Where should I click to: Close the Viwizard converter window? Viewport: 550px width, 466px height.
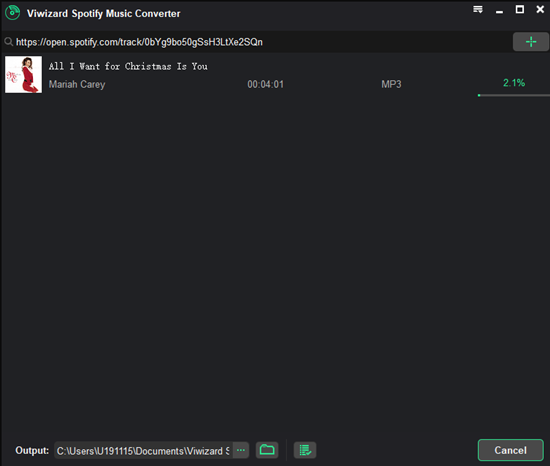click(540, 9)
